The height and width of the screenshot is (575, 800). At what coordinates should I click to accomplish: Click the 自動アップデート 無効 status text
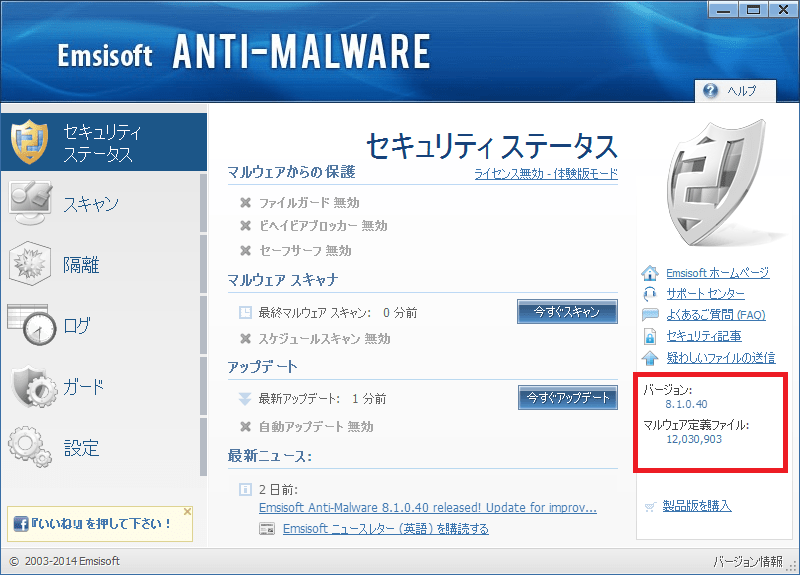tap(316, 426)
